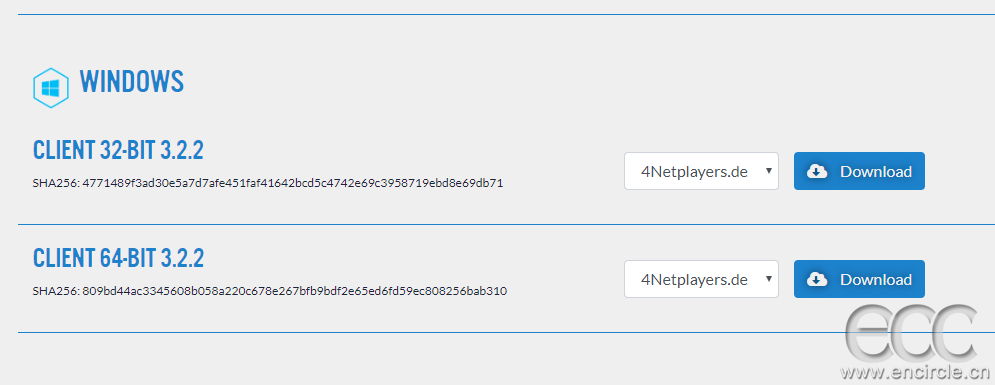Download the 32-bit client 3.2.2

(x=859, y=171)
